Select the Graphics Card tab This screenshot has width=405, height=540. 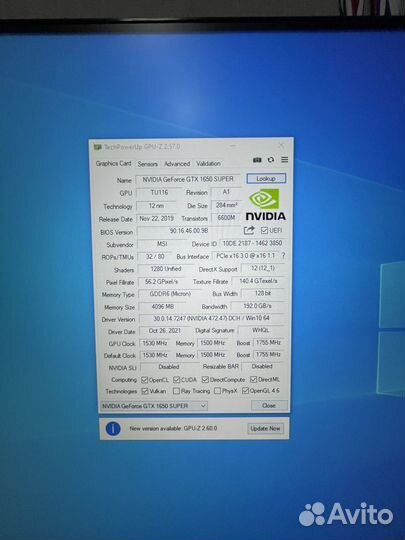click(x=113, y=163)
